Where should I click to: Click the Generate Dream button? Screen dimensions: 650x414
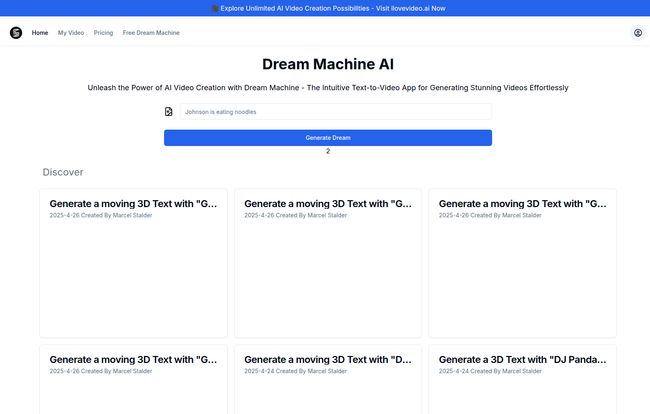click(328, 138)
